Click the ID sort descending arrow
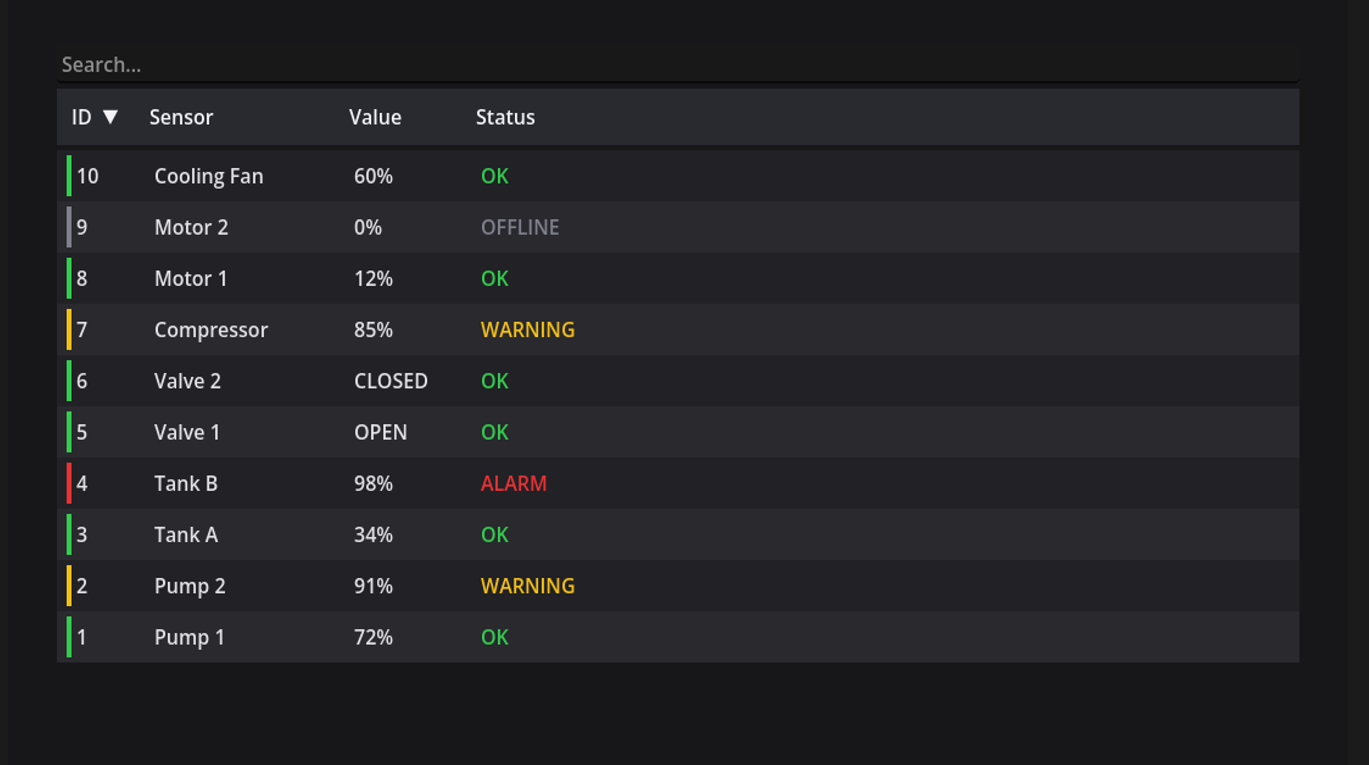Viewport: 1369px width, 765px height. (110, 117)
